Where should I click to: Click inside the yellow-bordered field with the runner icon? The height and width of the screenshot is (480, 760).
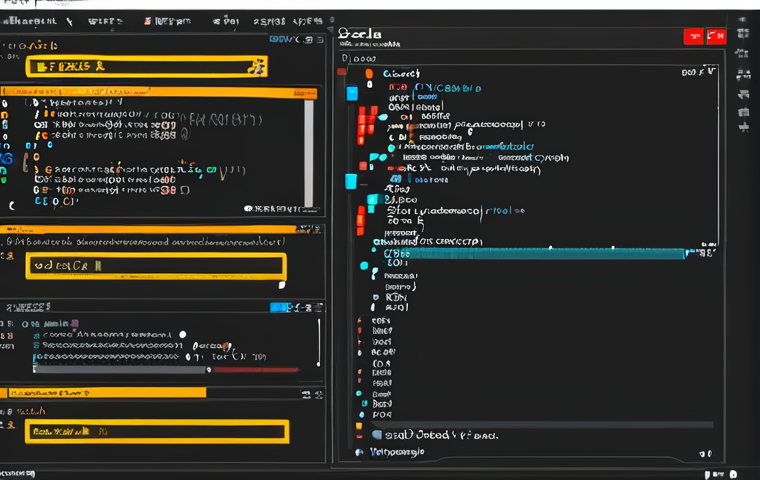(146, 66)
